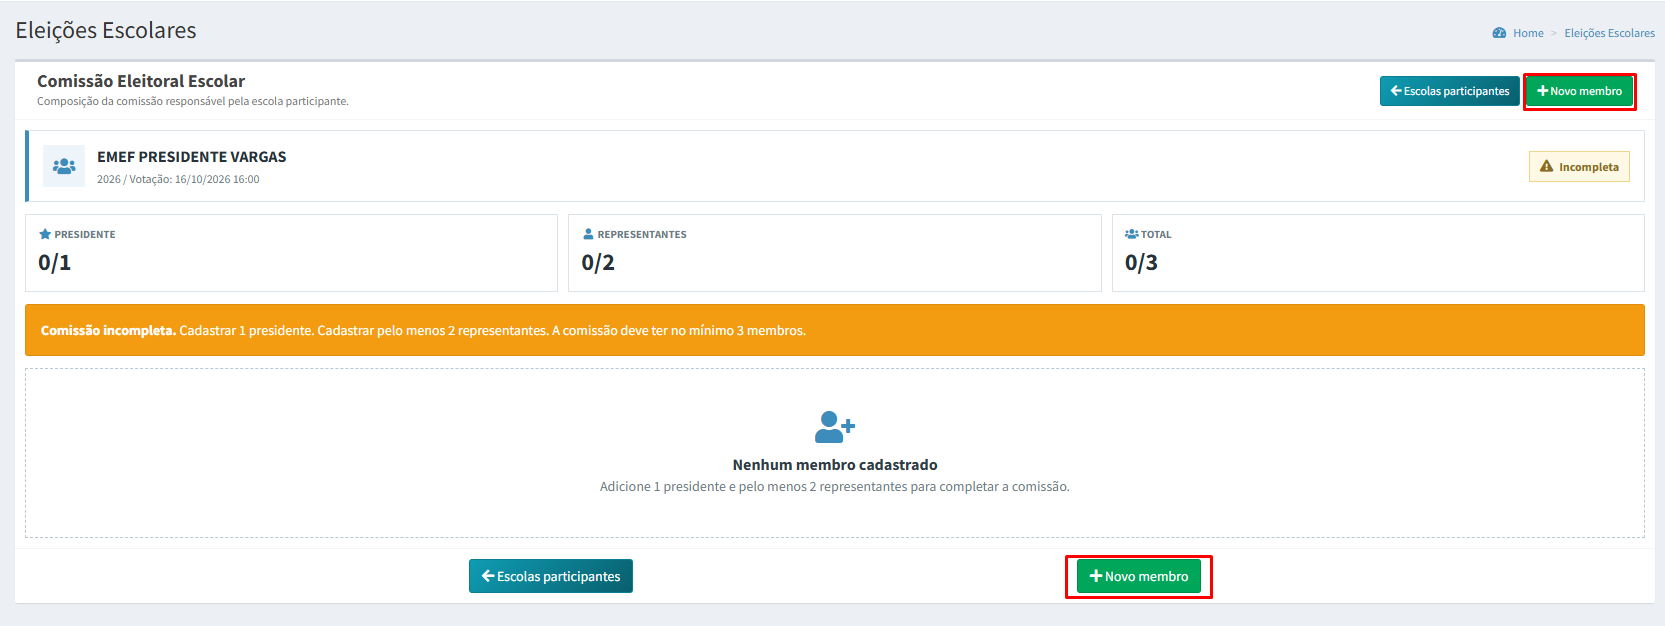
Task: Click the school name EMEF PRESIDENTE VARGAS
Action: pyautogui.click(x=192, y=157)
